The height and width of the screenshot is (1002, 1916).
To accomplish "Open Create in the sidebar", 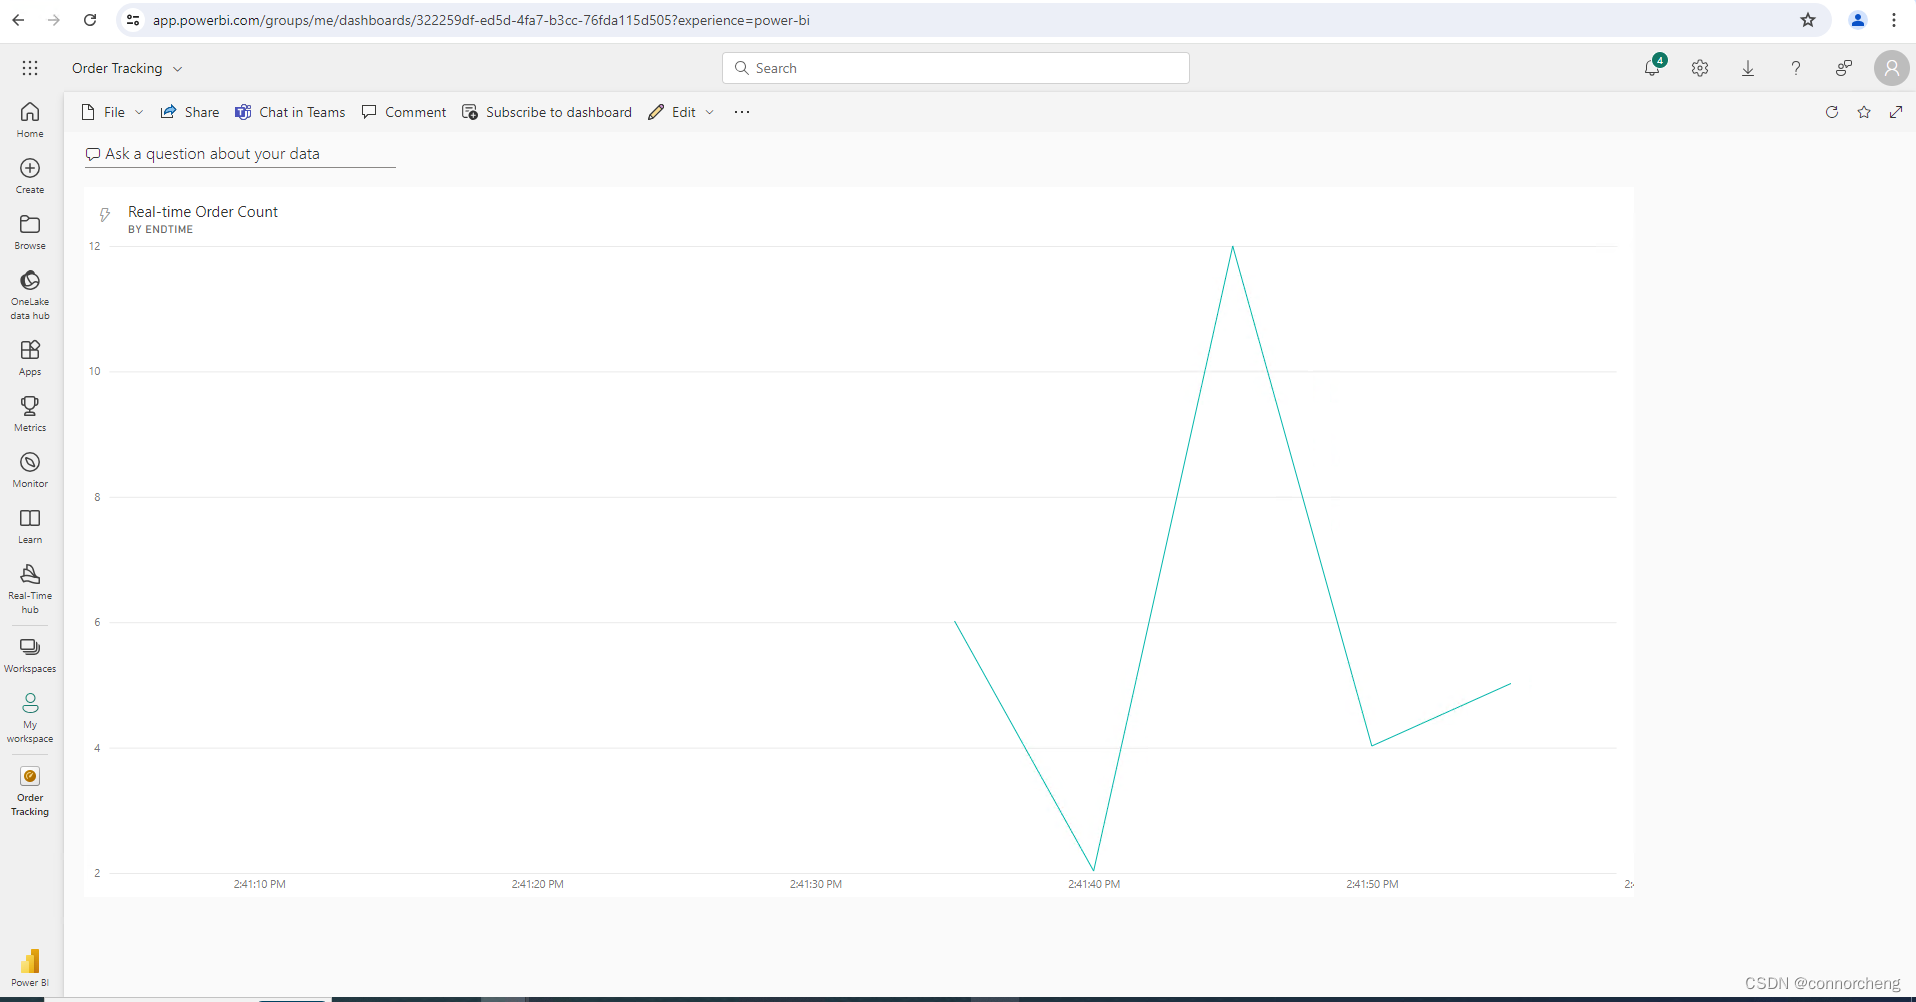I will click(x=30, y=175).
